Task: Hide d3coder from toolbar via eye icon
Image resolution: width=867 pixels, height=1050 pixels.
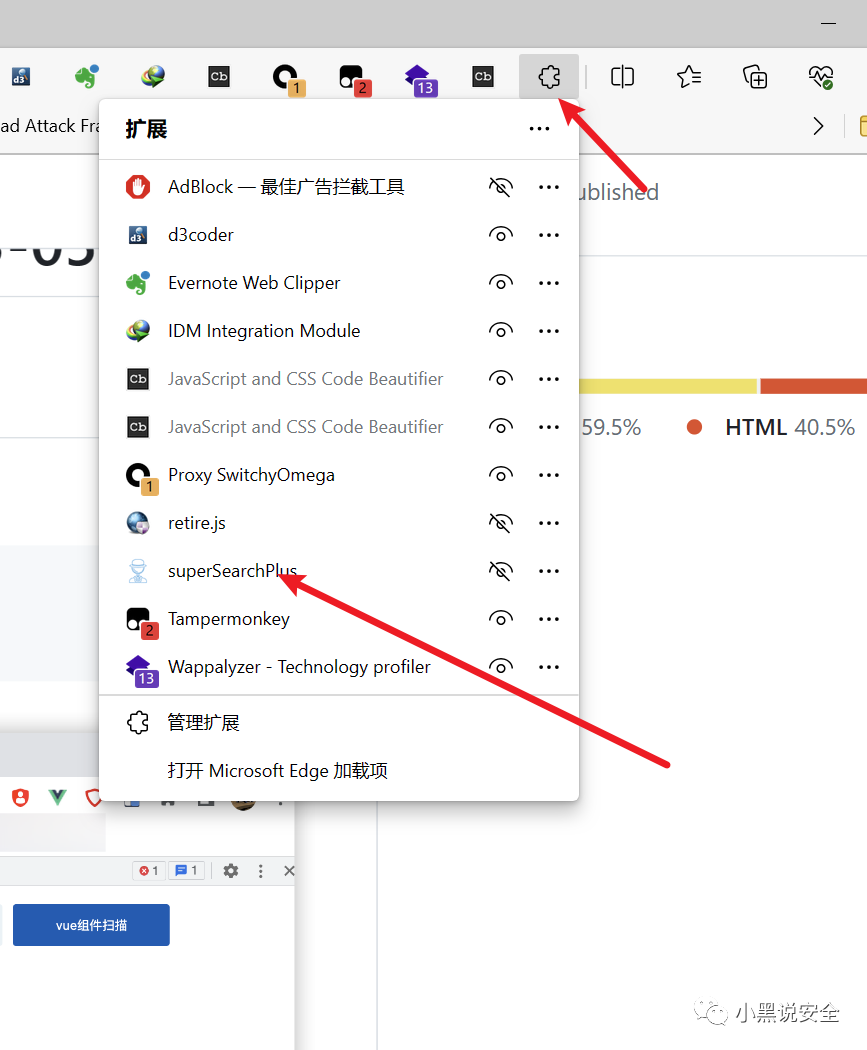Action: point(501,235)
